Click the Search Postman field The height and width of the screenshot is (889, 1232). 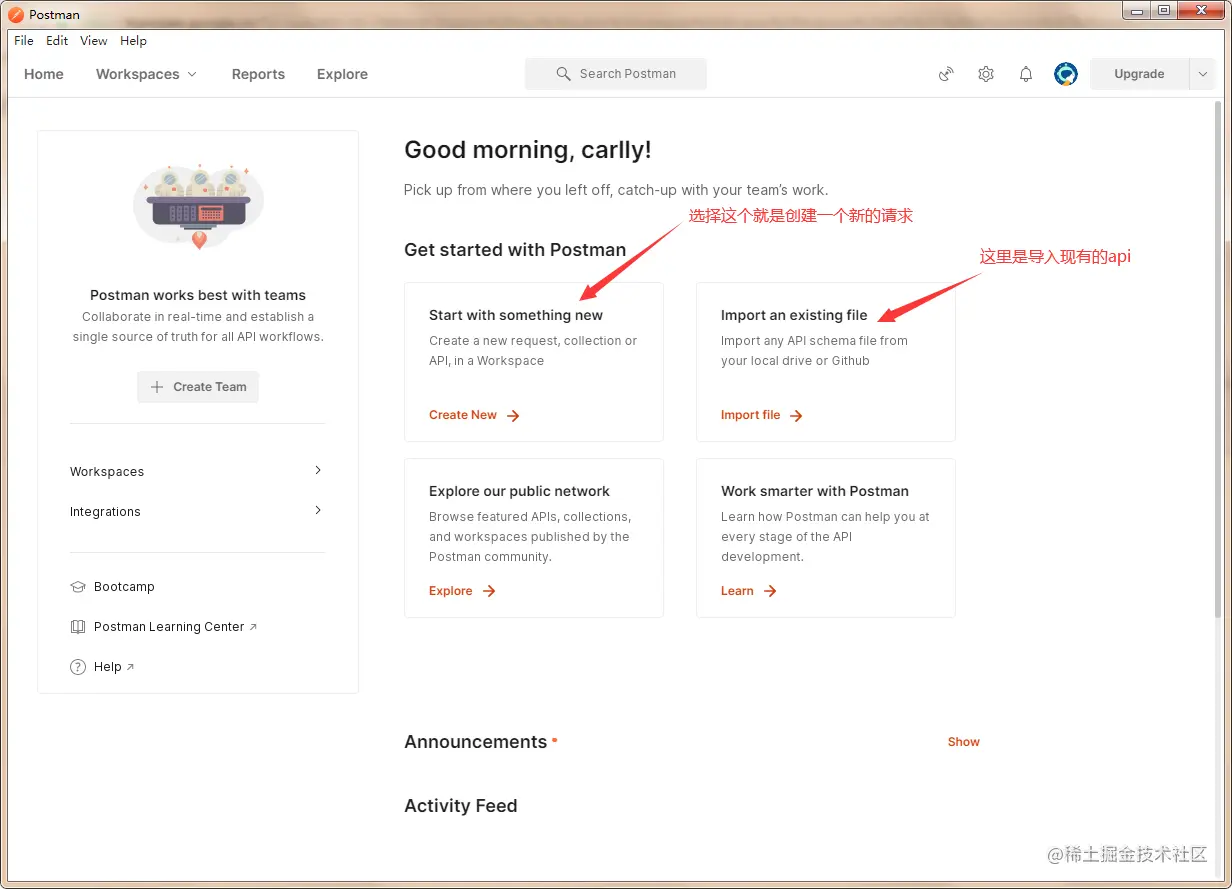[616, 74]
